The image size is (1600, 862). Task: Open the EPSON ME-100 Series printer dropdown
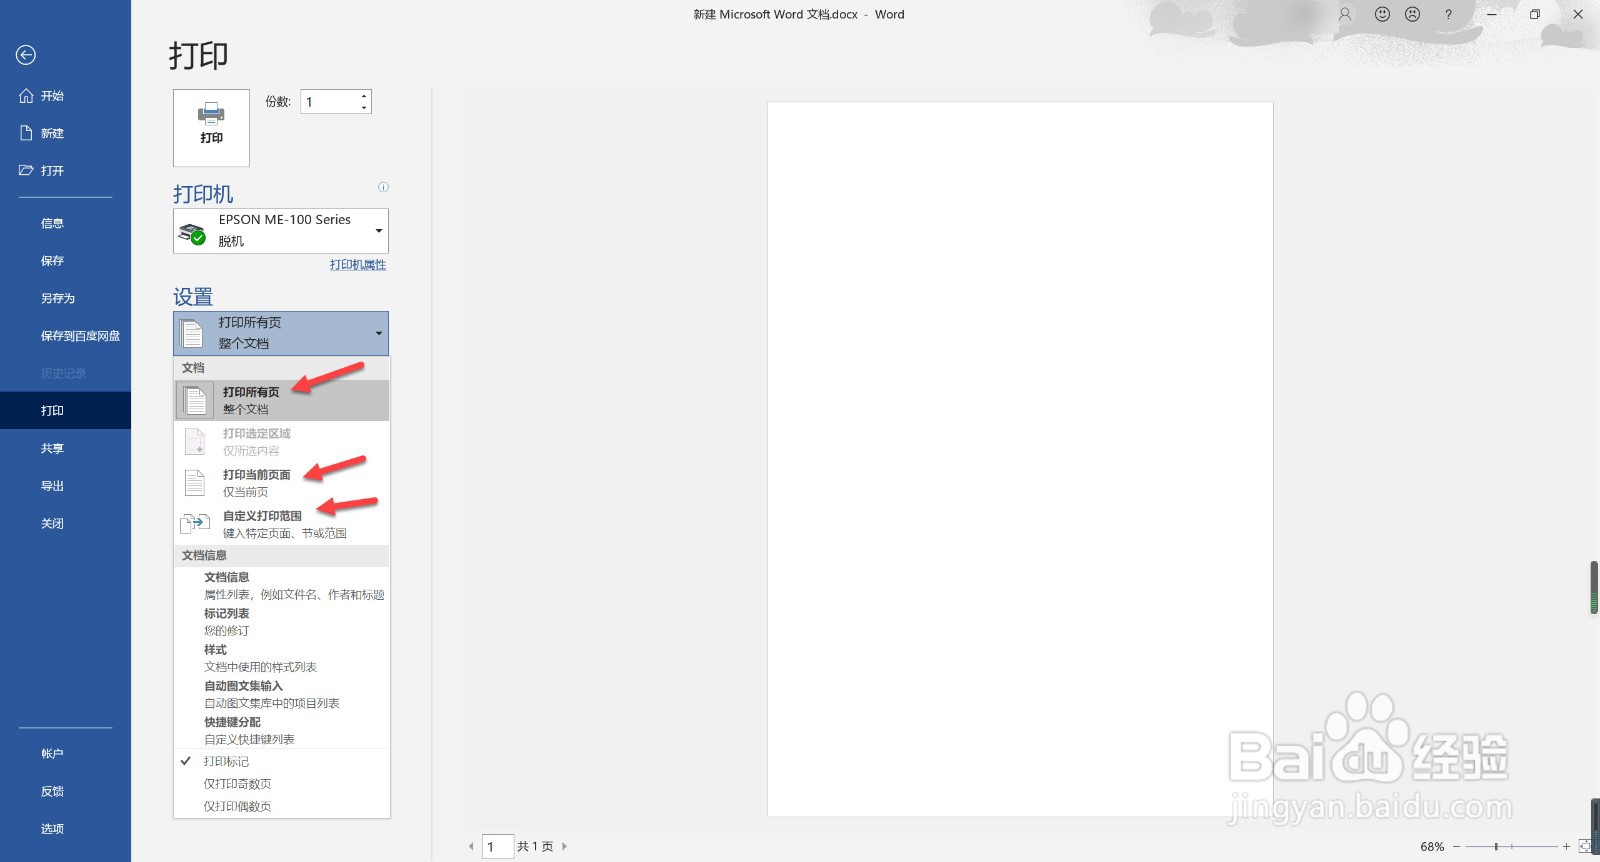coord(281,231)
